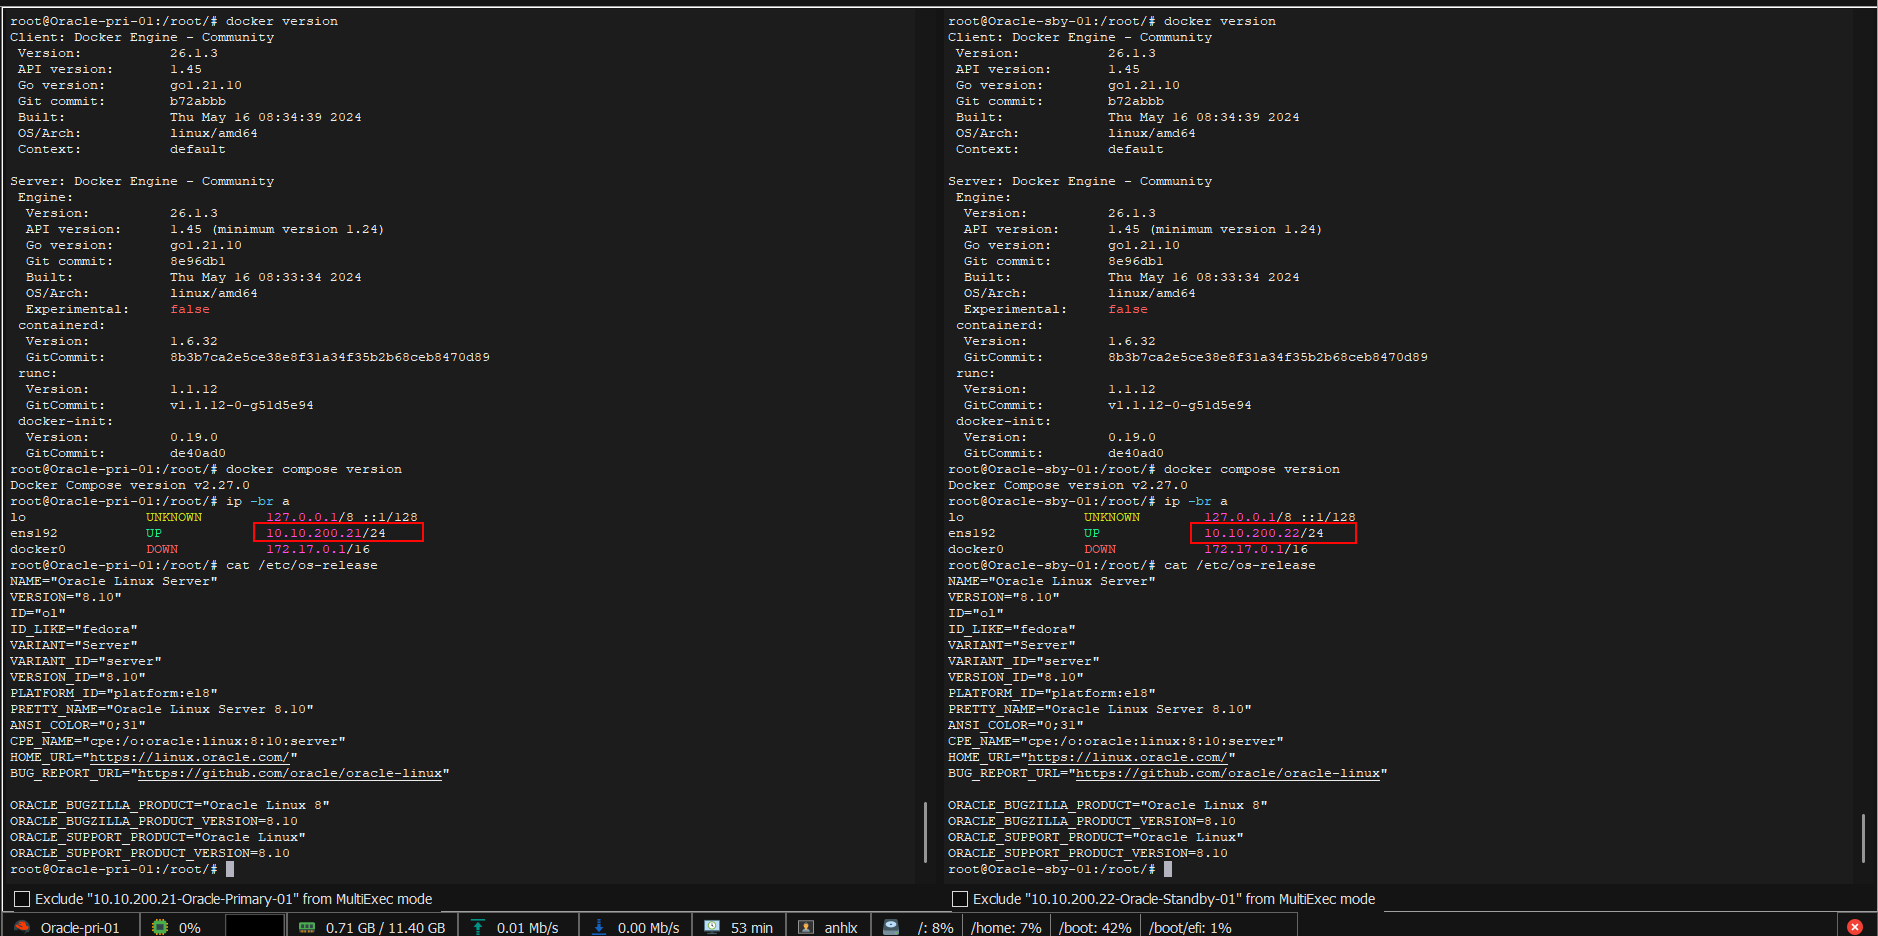Click the /: 8% disk usage entry
1878x936 pixels.
935,928
